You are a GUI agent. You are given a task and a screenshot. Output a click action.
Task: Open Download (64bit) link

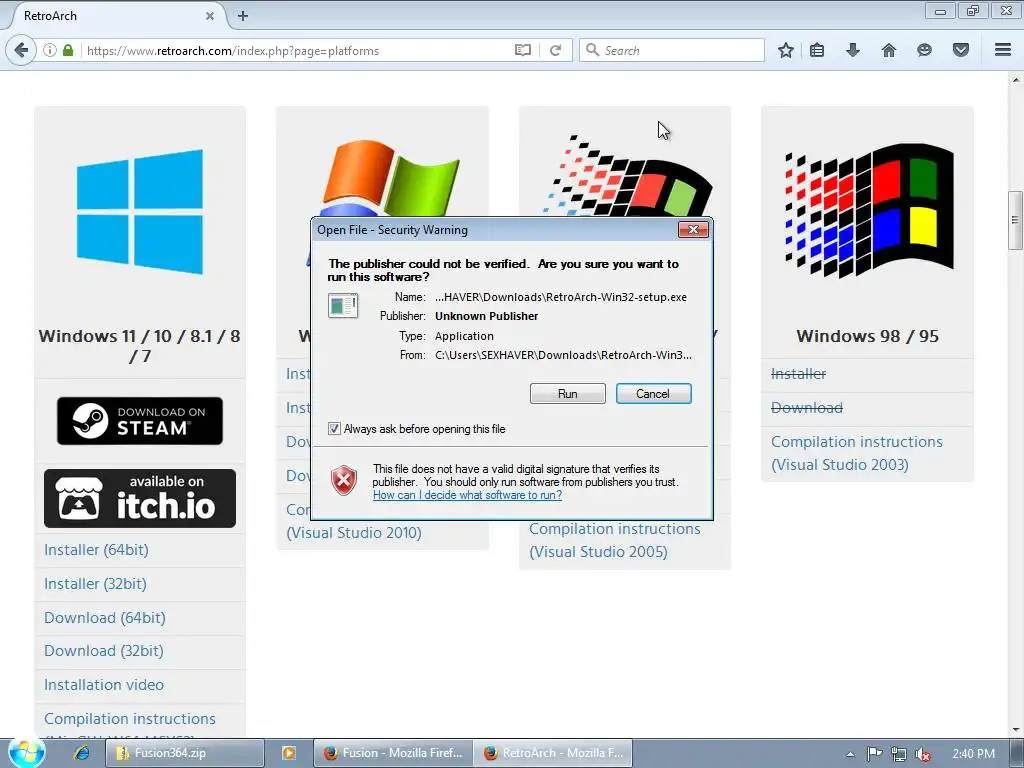point(104,618)
